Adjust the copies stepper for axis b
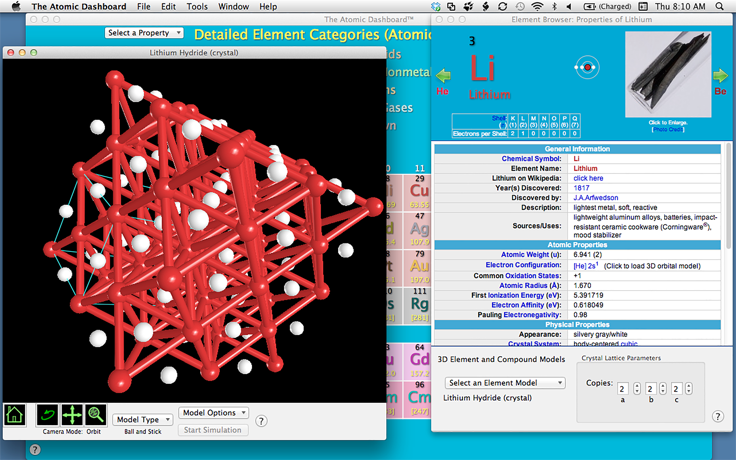 663,388
